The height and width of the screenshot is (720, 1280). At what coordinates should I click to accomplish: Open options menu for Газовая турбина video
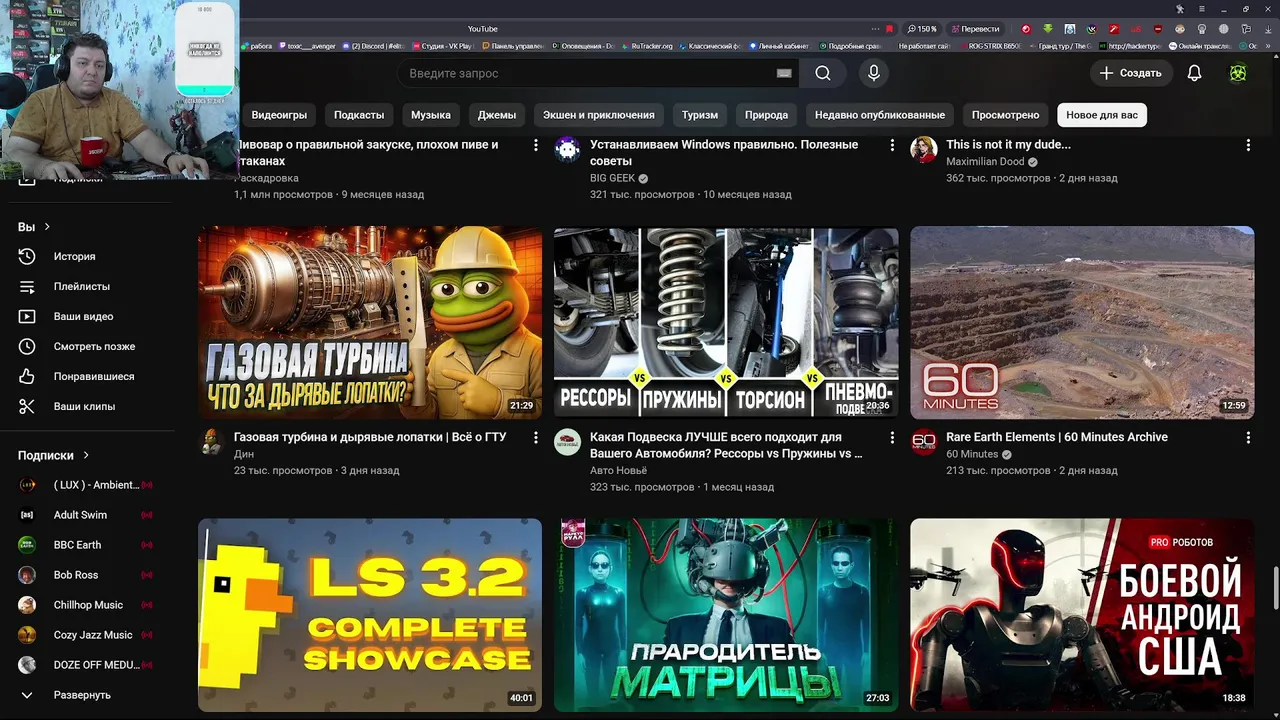(x=536, y=438)
